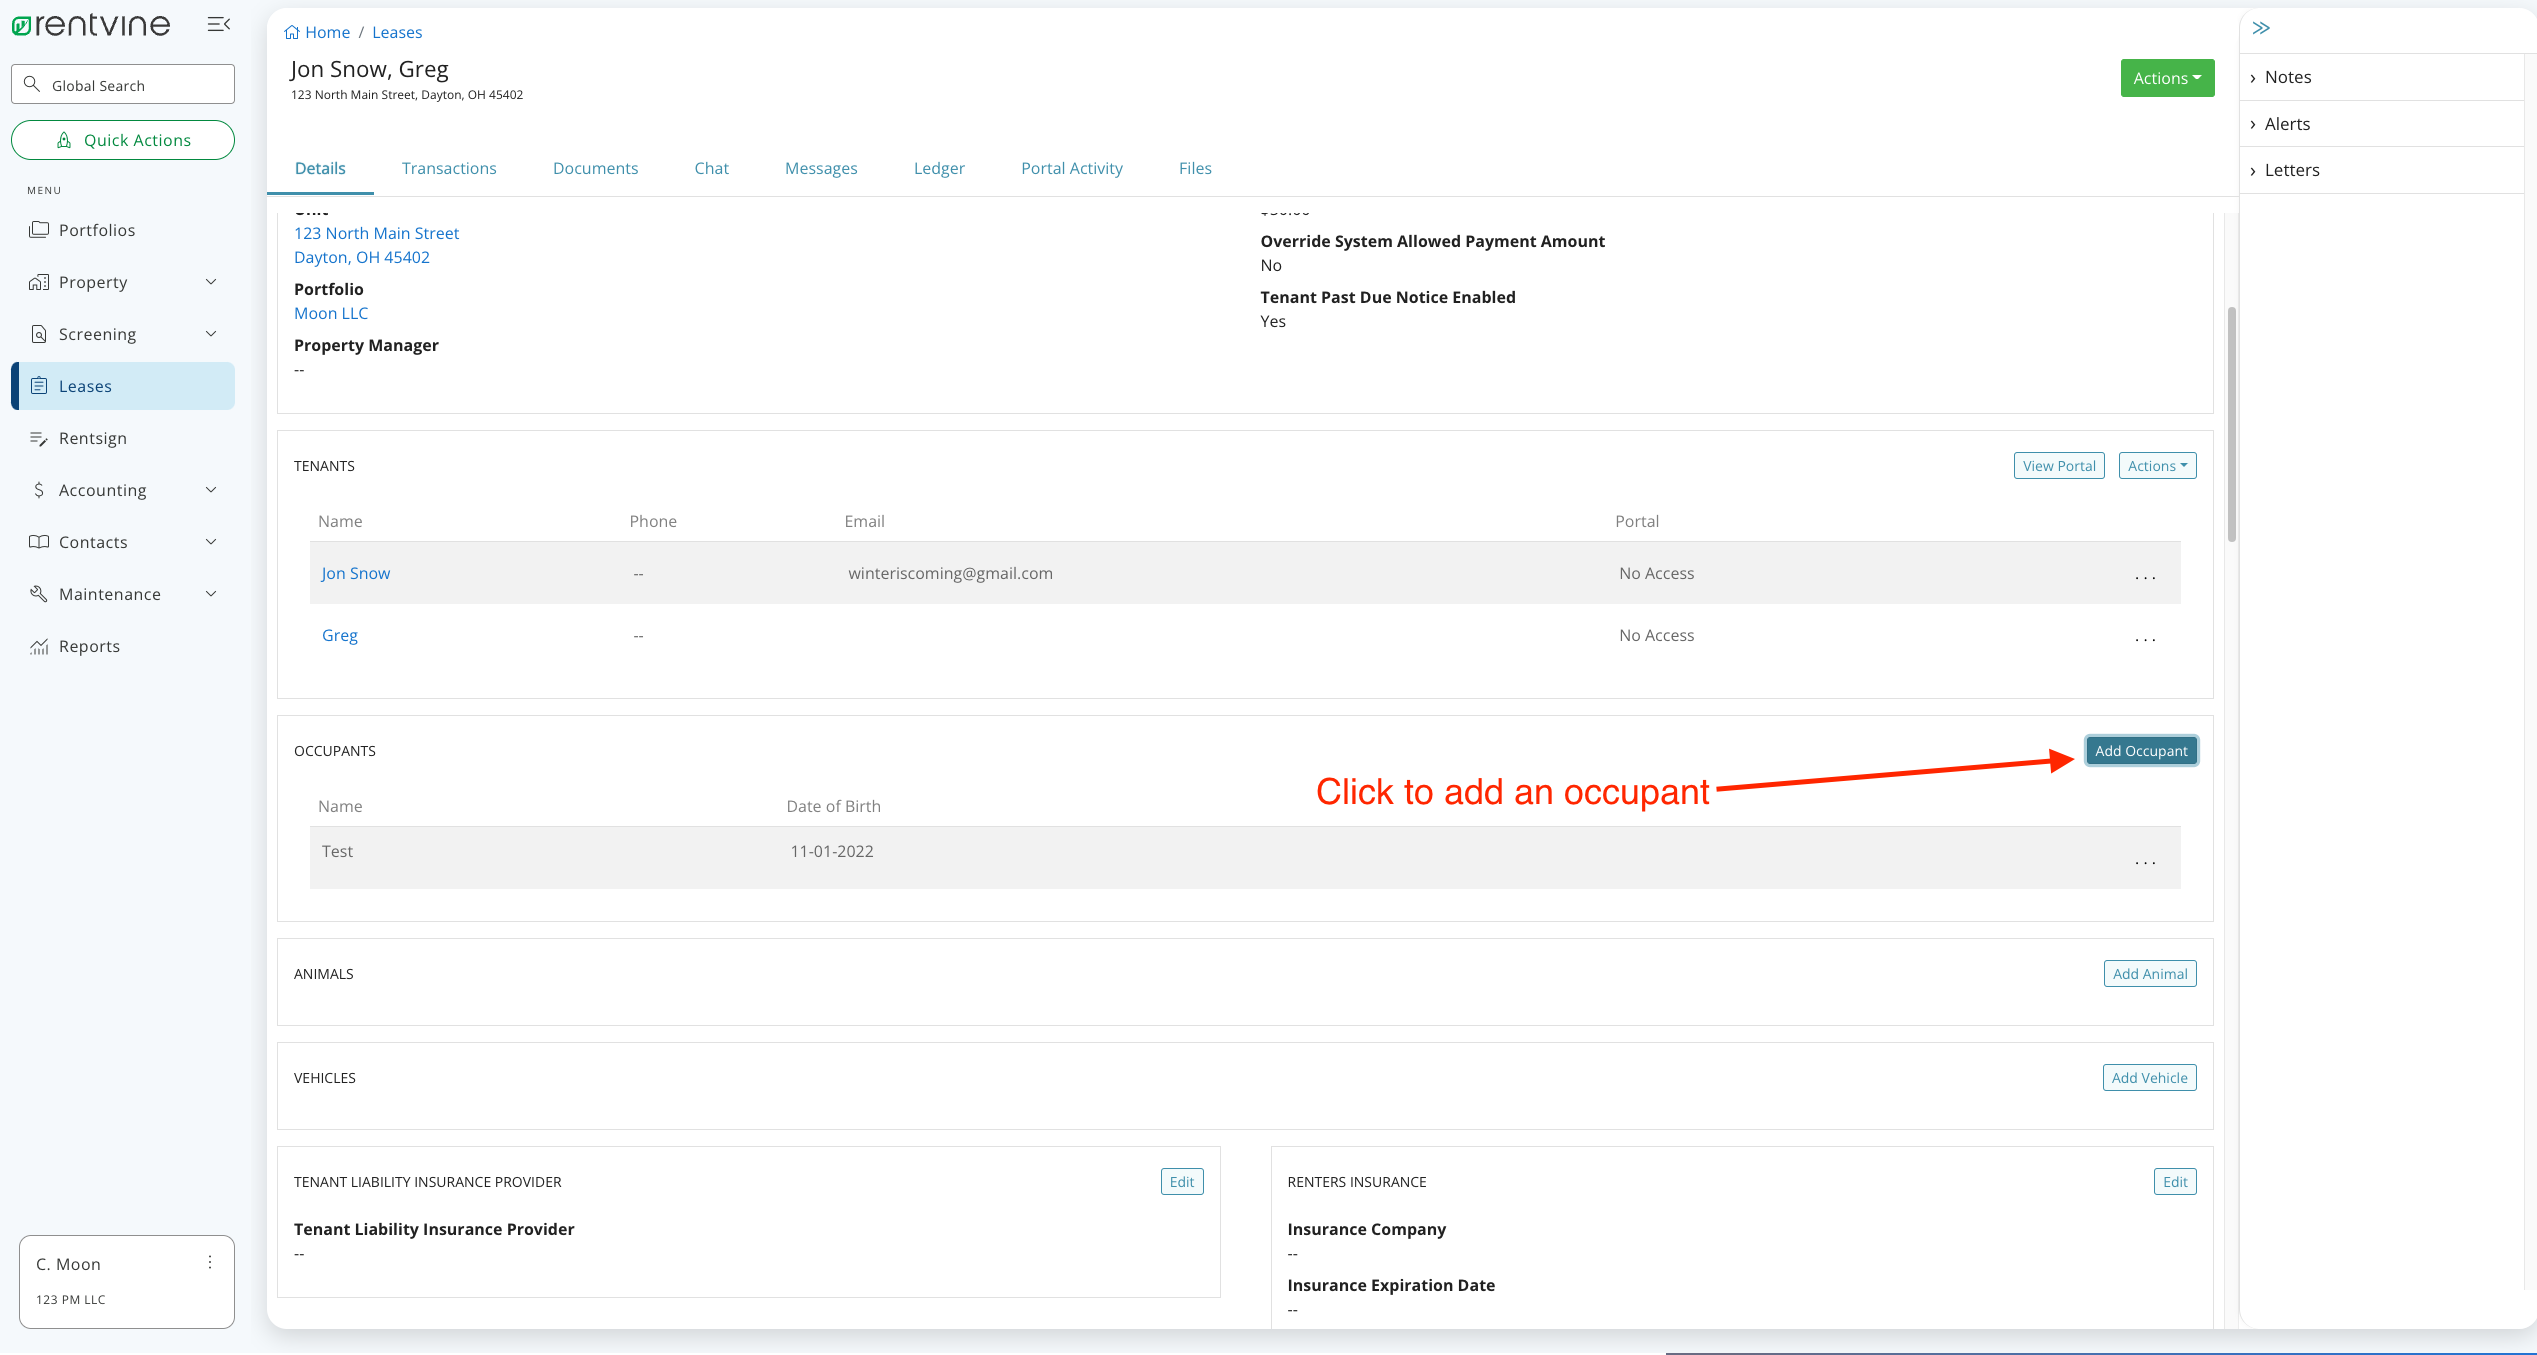Switch to the Ledger tab

(x=939, y=168)
